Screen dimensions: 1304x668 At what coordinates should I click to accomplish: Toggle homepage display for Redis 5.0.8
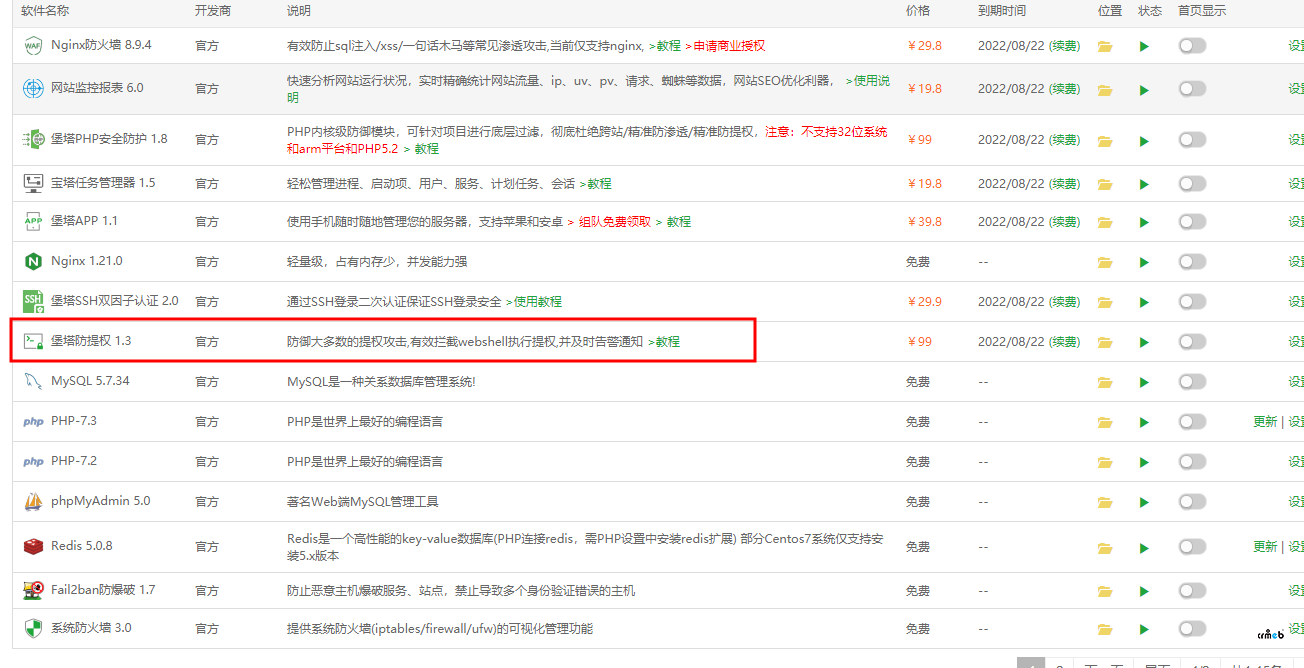click(1192, 546)
